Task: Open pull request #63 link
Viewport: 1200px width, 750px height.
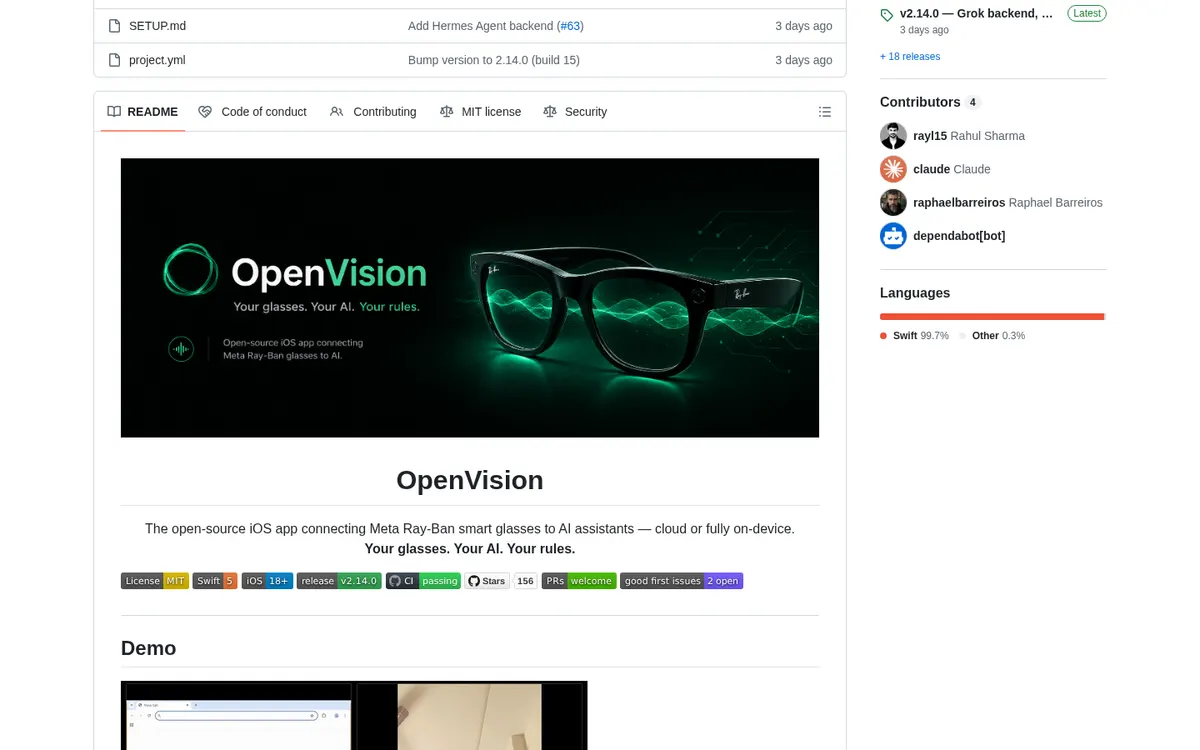Action: coord(570,26)
